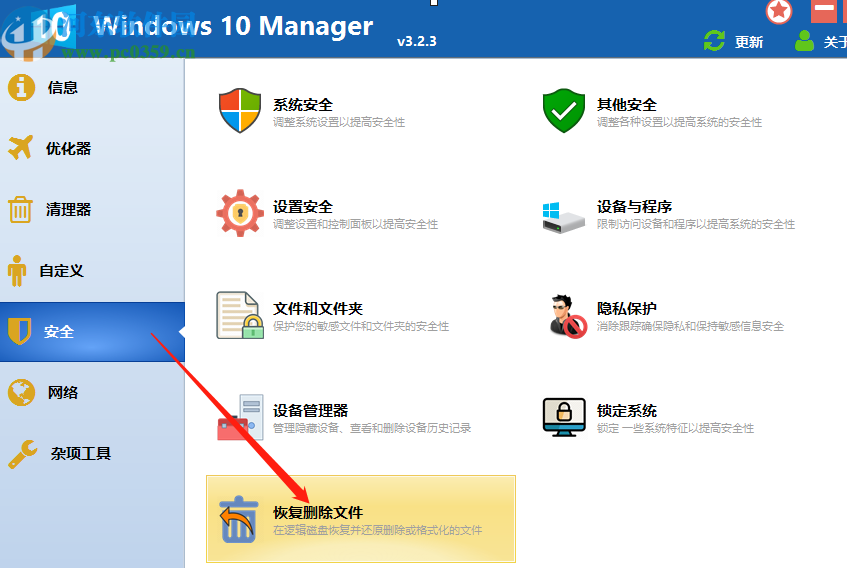Open 系统安全 tool title

pyautogui.click(x=302, y=105)
